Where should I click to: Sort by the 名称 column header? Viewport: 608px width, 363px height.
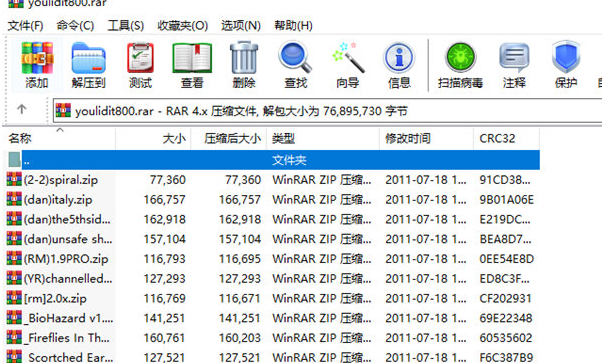tap(59, 138)
